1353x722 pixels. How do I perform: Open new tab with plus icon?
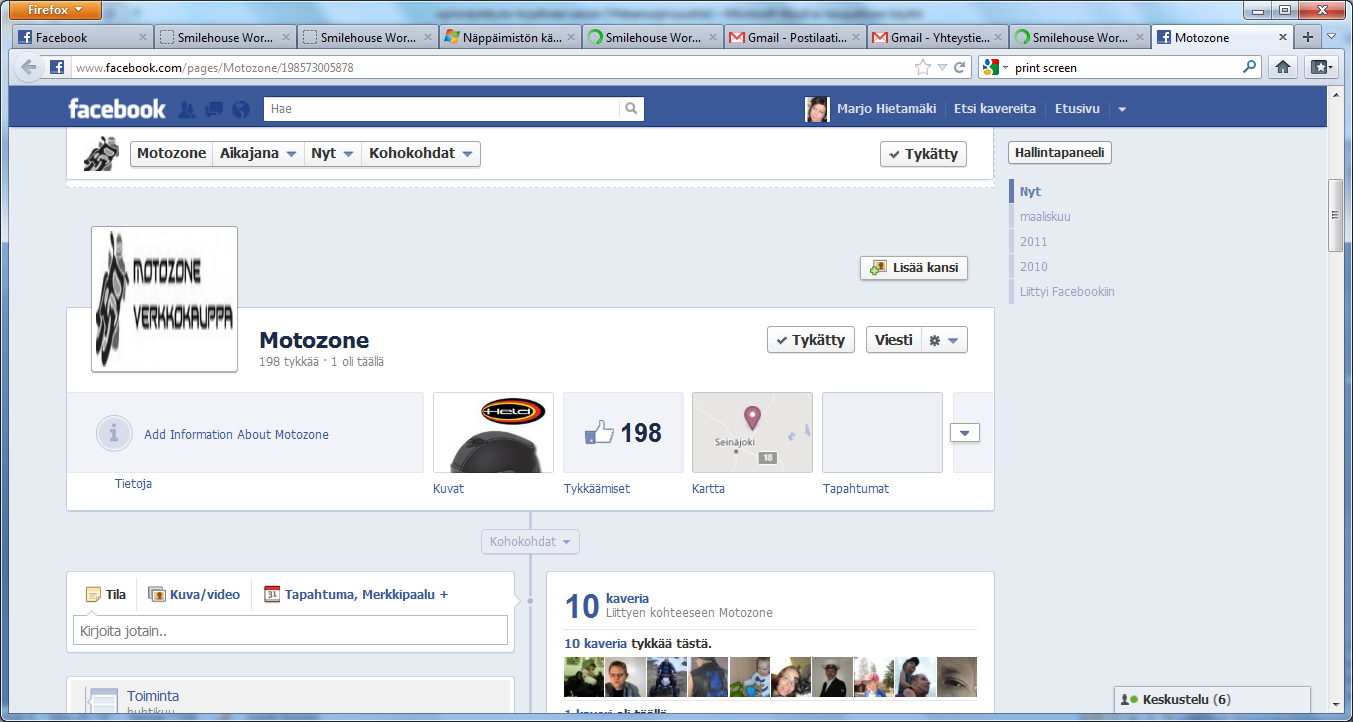(1307, 37)
